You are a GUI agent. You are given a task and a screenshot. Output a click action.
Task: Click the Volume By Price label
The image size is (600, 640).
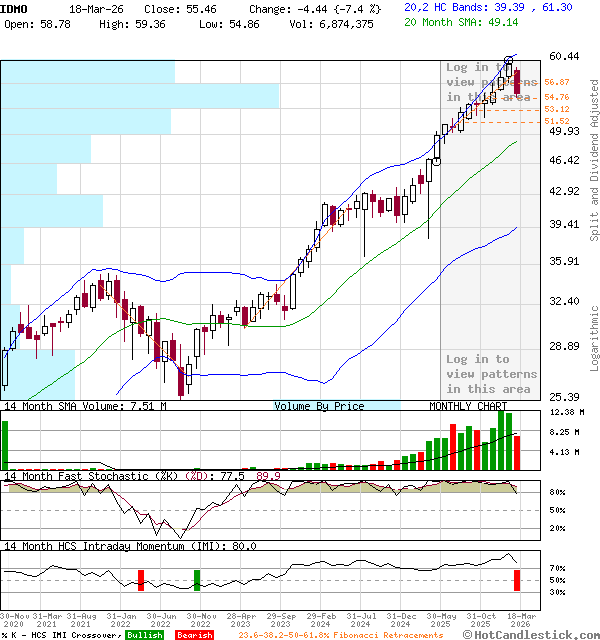319,407
